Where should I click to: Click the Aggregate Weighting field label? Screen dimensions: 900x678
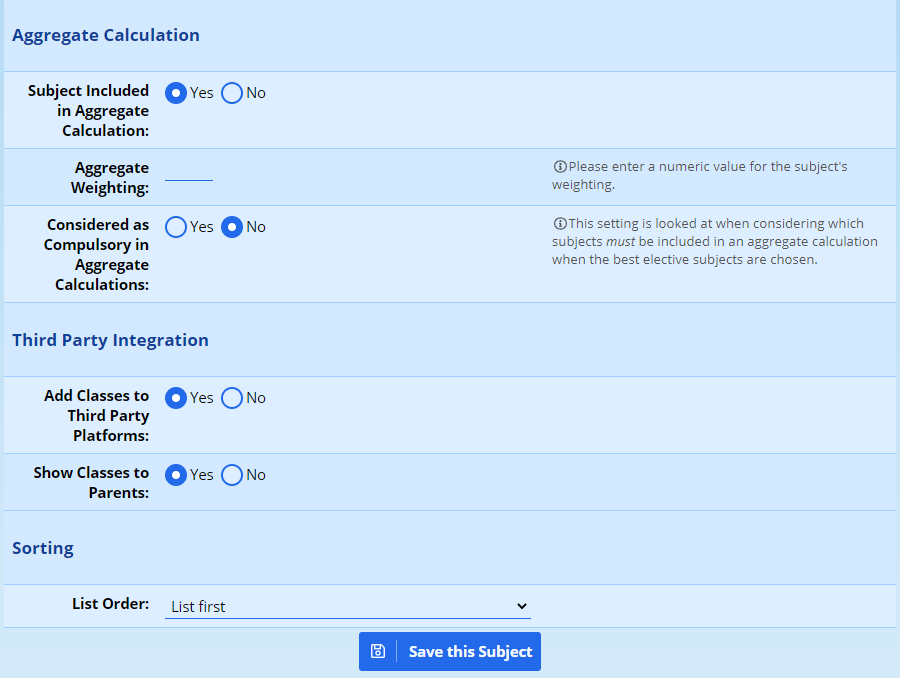click(110, 178)
